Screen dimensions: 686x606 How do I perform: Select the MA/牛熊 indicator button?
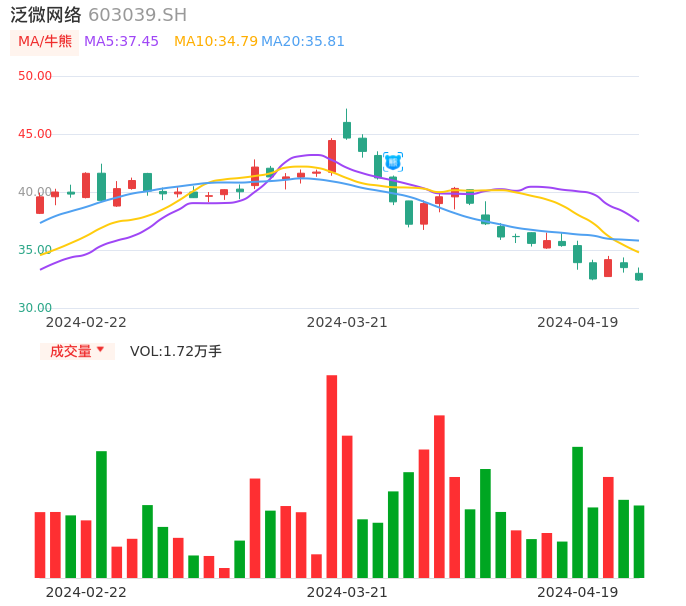point(45,42)
